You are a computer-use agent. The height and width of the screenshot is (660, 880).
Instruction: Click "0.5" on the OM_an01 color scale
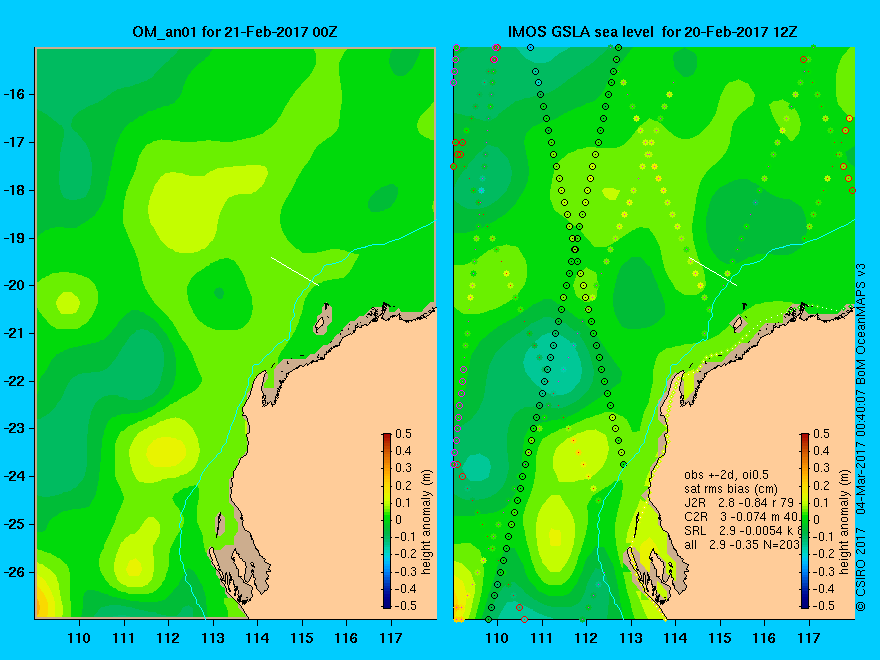click(x=404, y=434)
